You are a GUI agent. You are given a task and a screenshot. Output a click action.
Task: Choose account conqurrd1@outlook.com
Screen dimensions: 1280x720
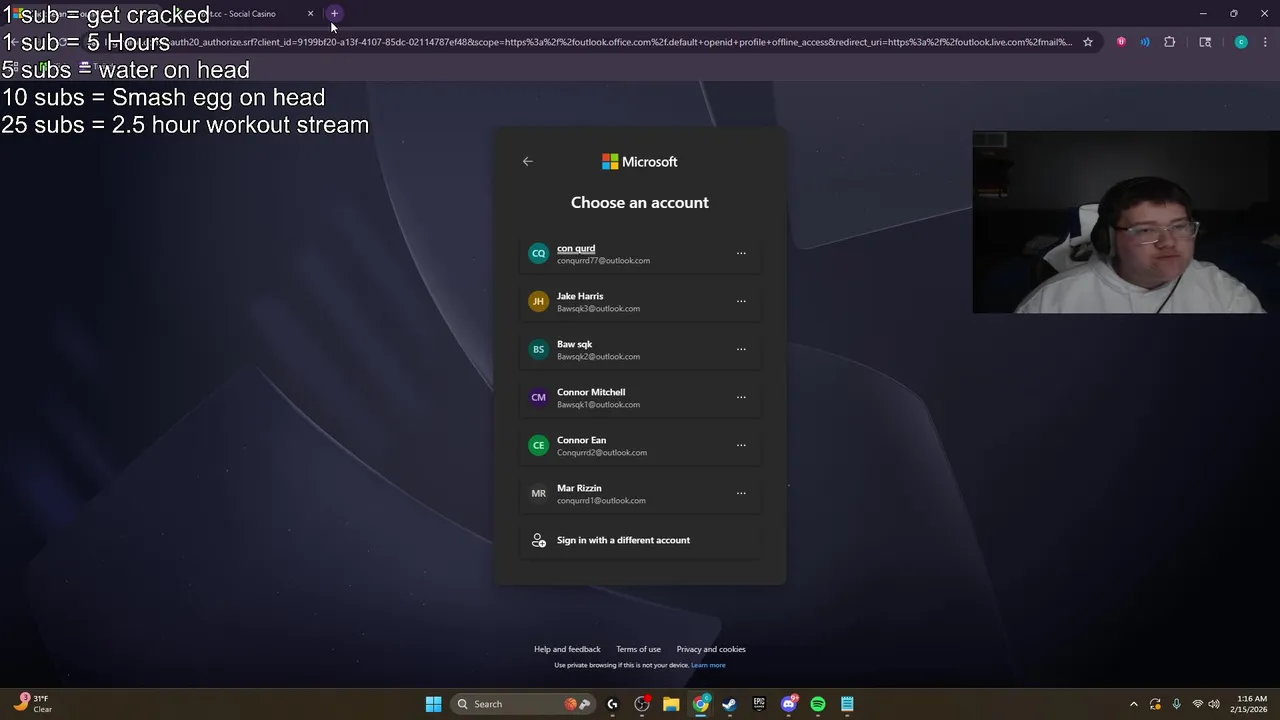(601, 500)
